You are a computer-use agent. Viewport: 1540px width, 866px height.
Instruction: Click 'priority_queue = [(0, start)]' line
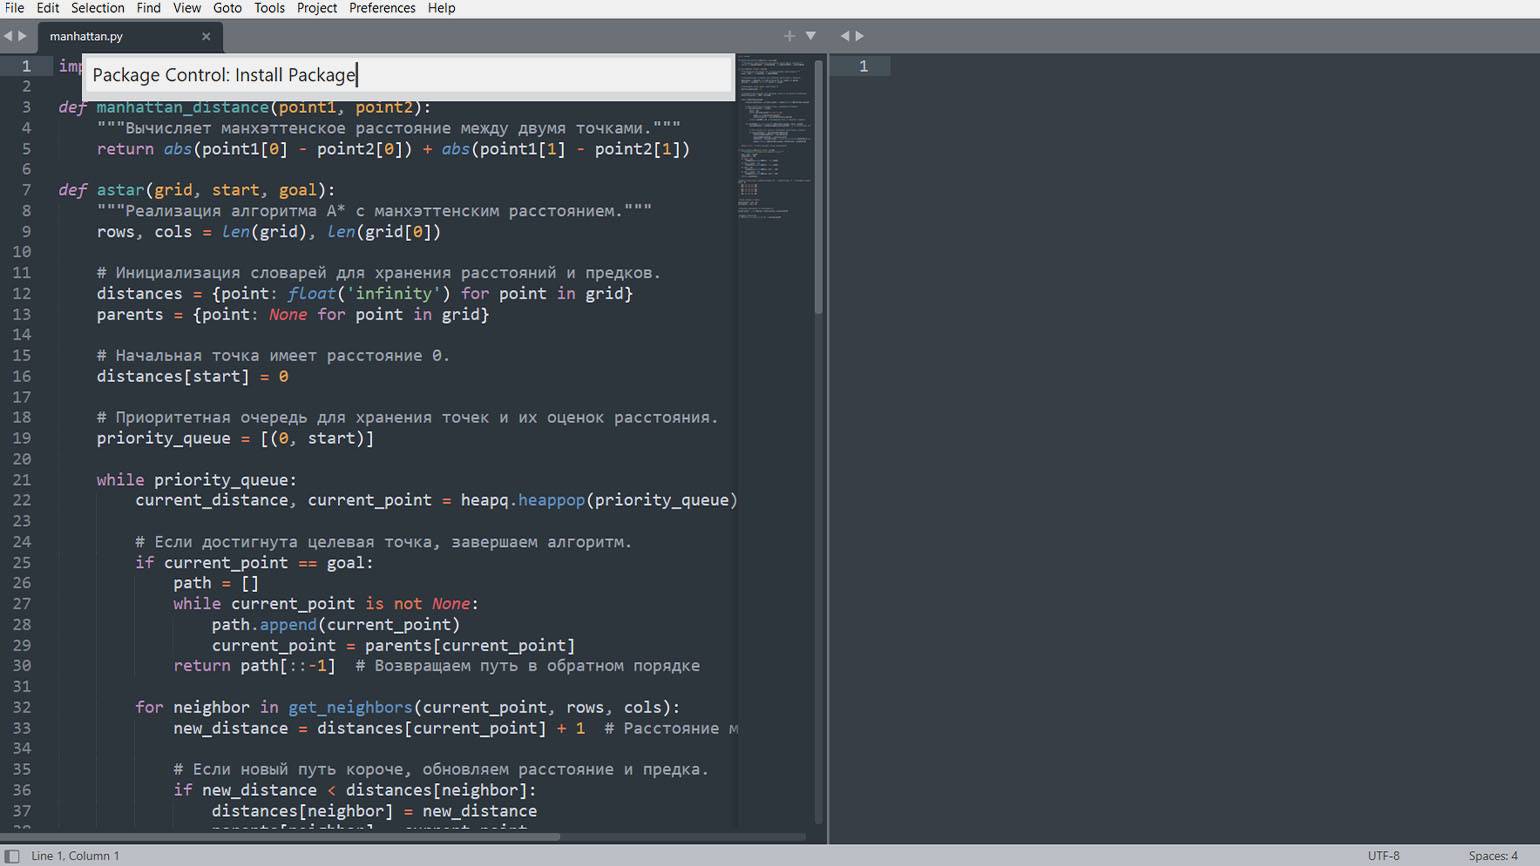tap(235, 438)
